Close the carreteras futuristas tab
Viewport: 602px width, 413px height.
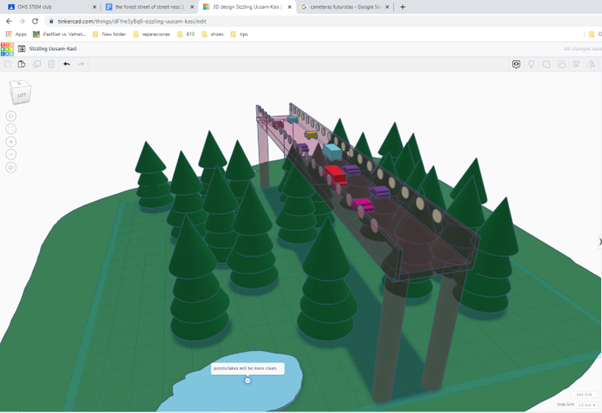(387, 7)
